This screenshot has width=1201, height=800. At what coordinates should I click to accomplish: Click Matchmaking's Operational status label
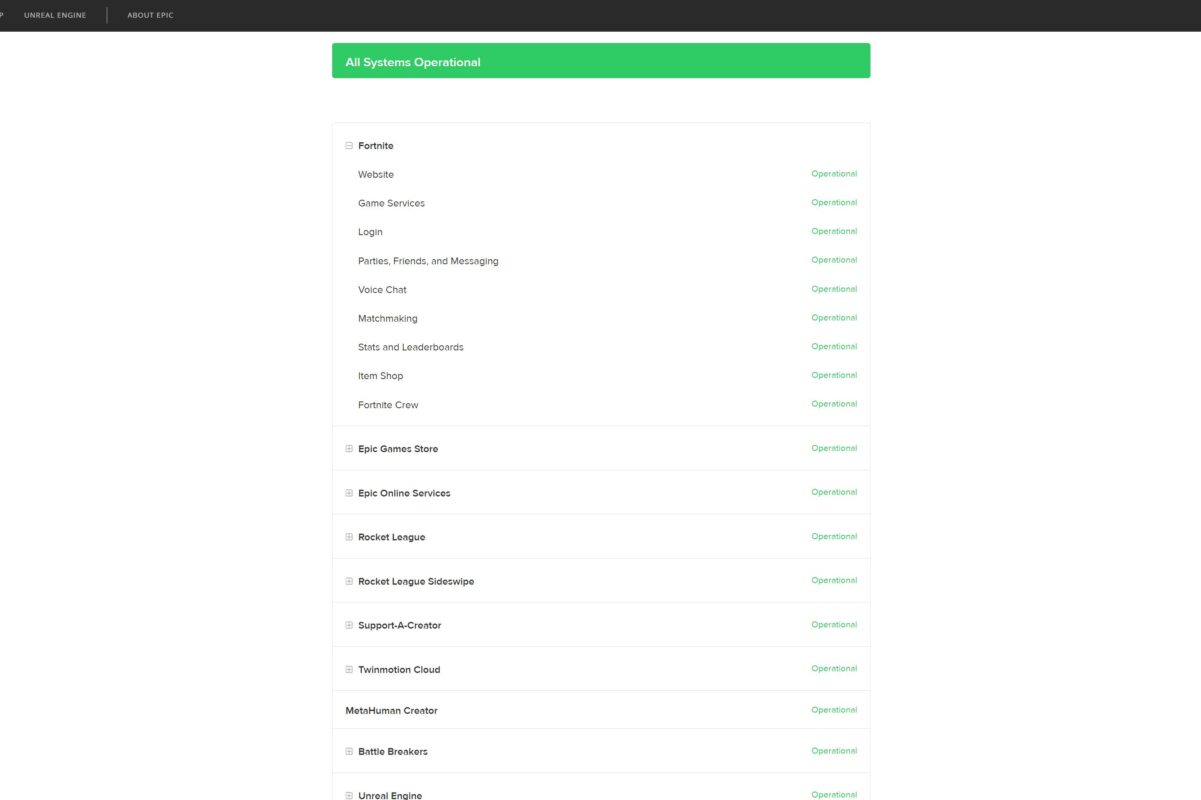[834, 318]
